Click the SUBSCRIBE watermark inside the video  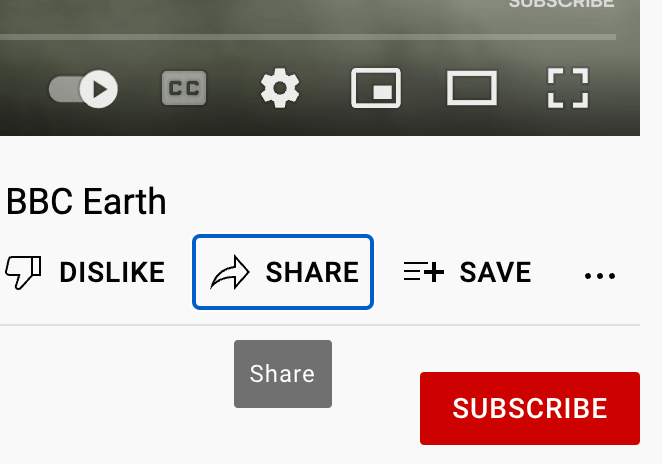562,4
